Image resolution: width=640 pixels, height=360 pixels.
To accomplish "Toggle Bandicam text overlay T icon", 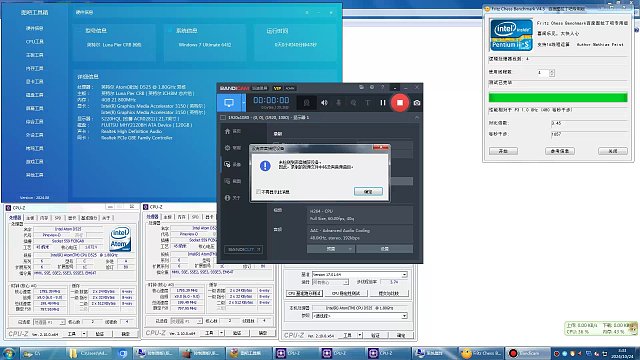I will point(367,103).
